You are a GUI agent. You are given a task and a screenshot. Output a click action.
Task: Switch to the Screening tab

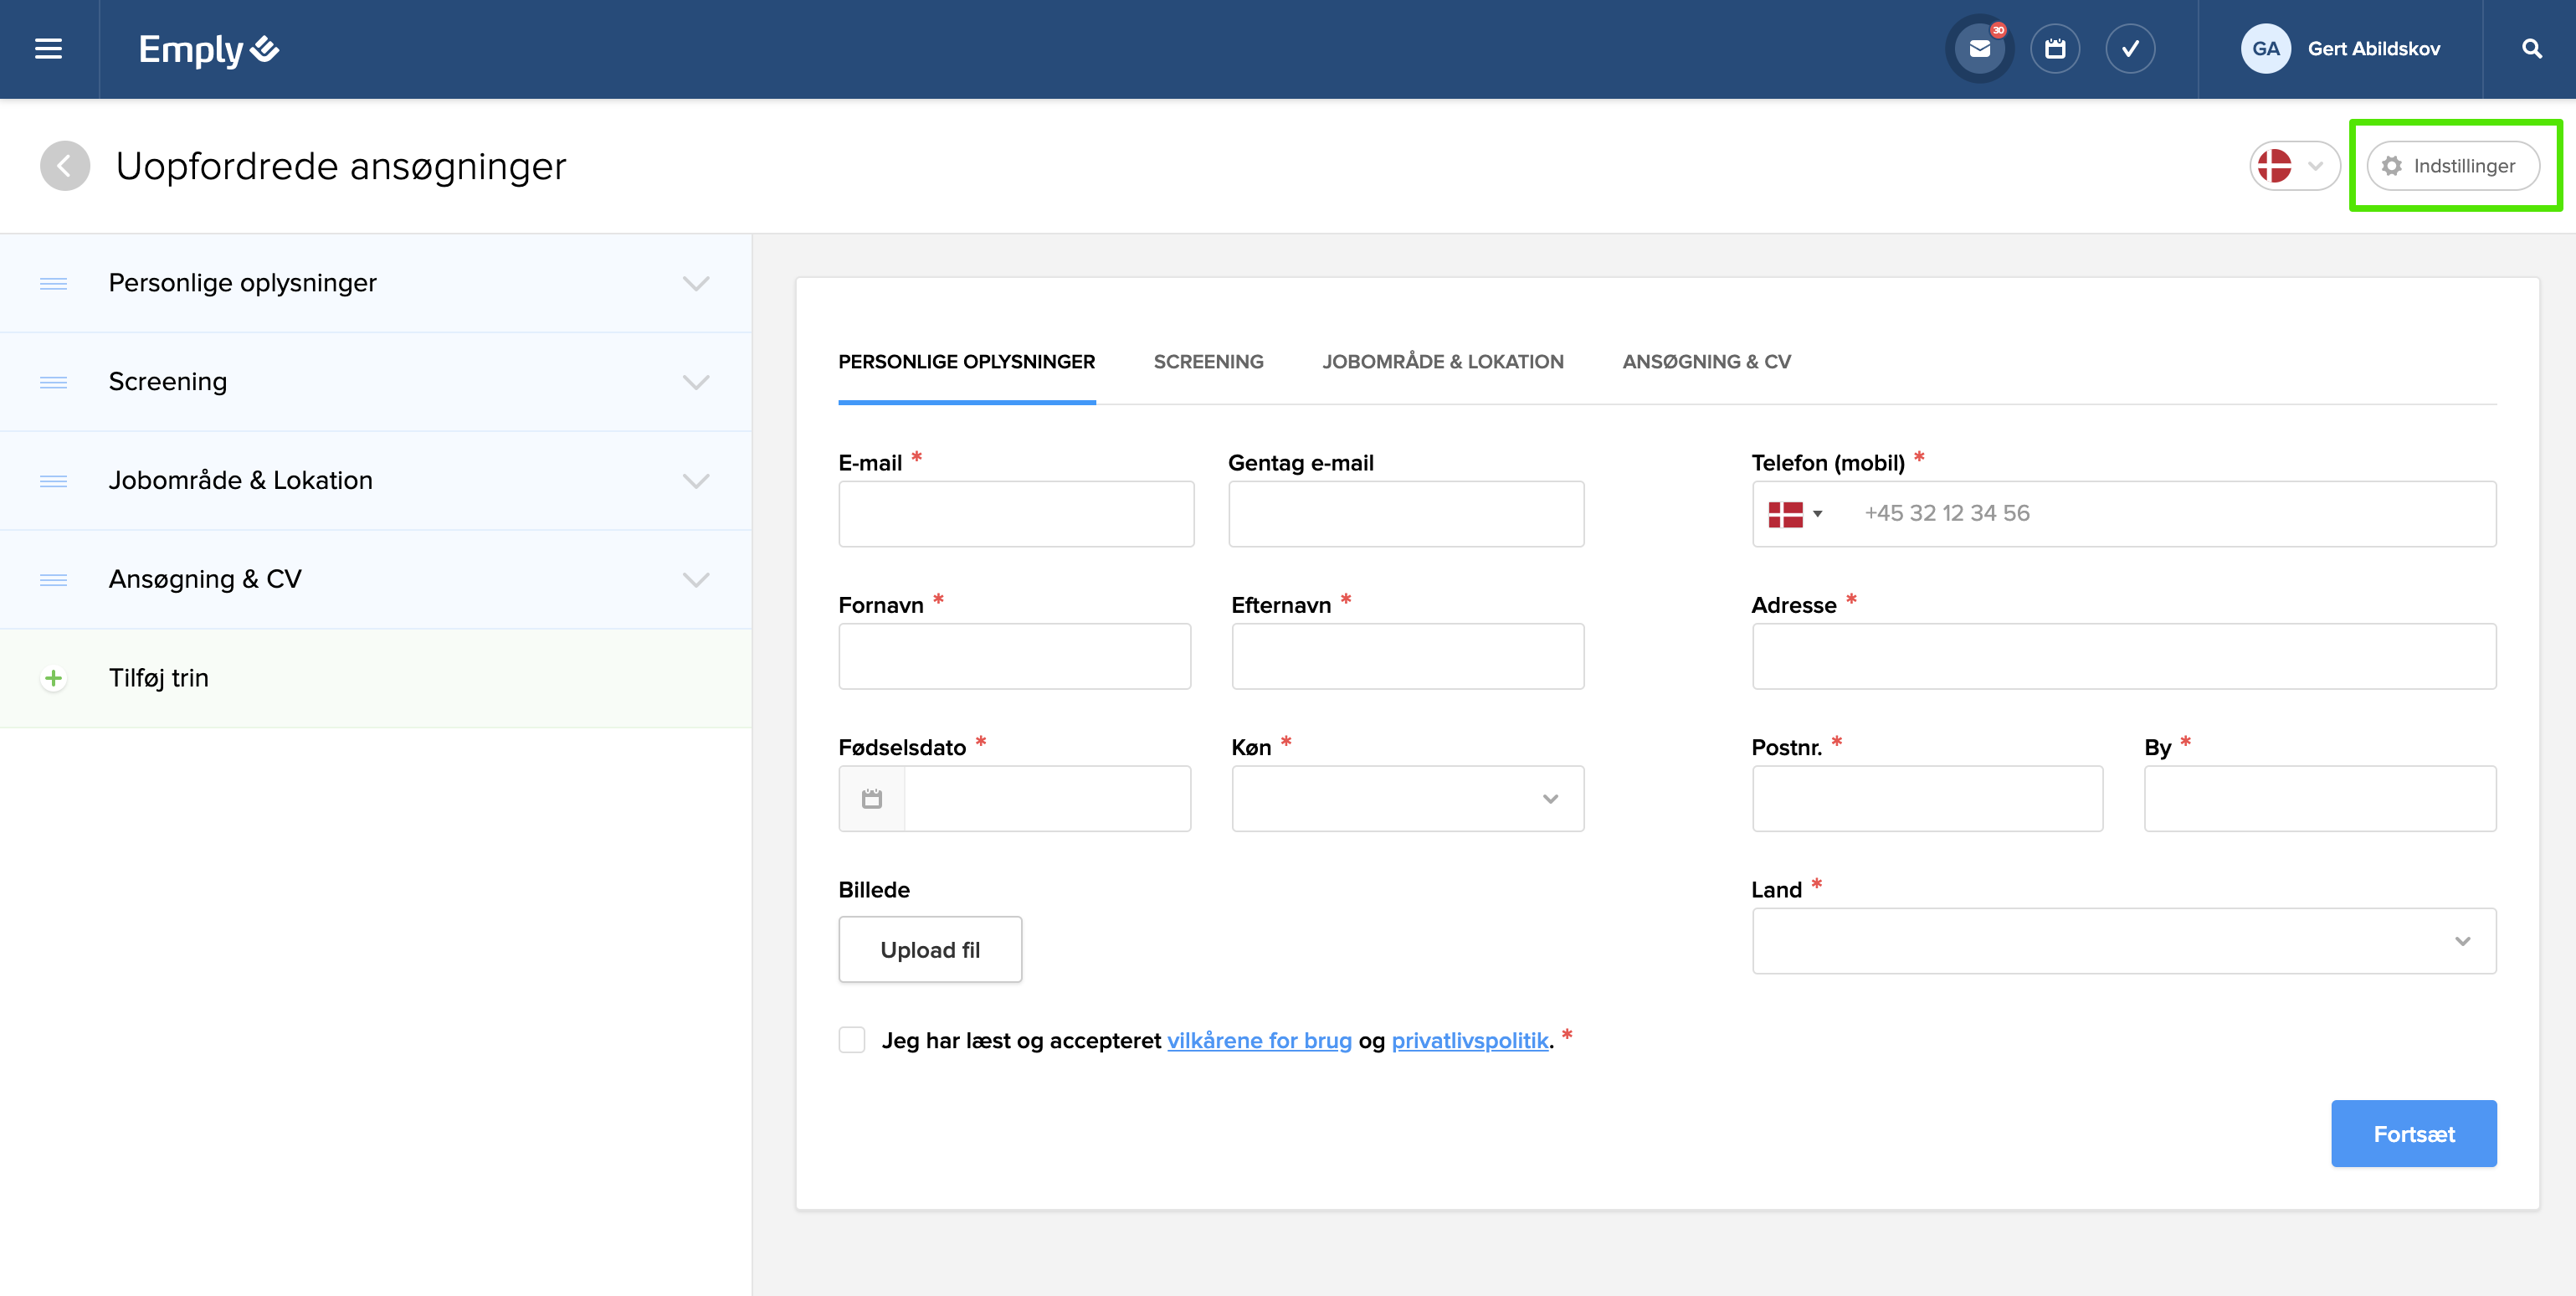click(1208, 362)
